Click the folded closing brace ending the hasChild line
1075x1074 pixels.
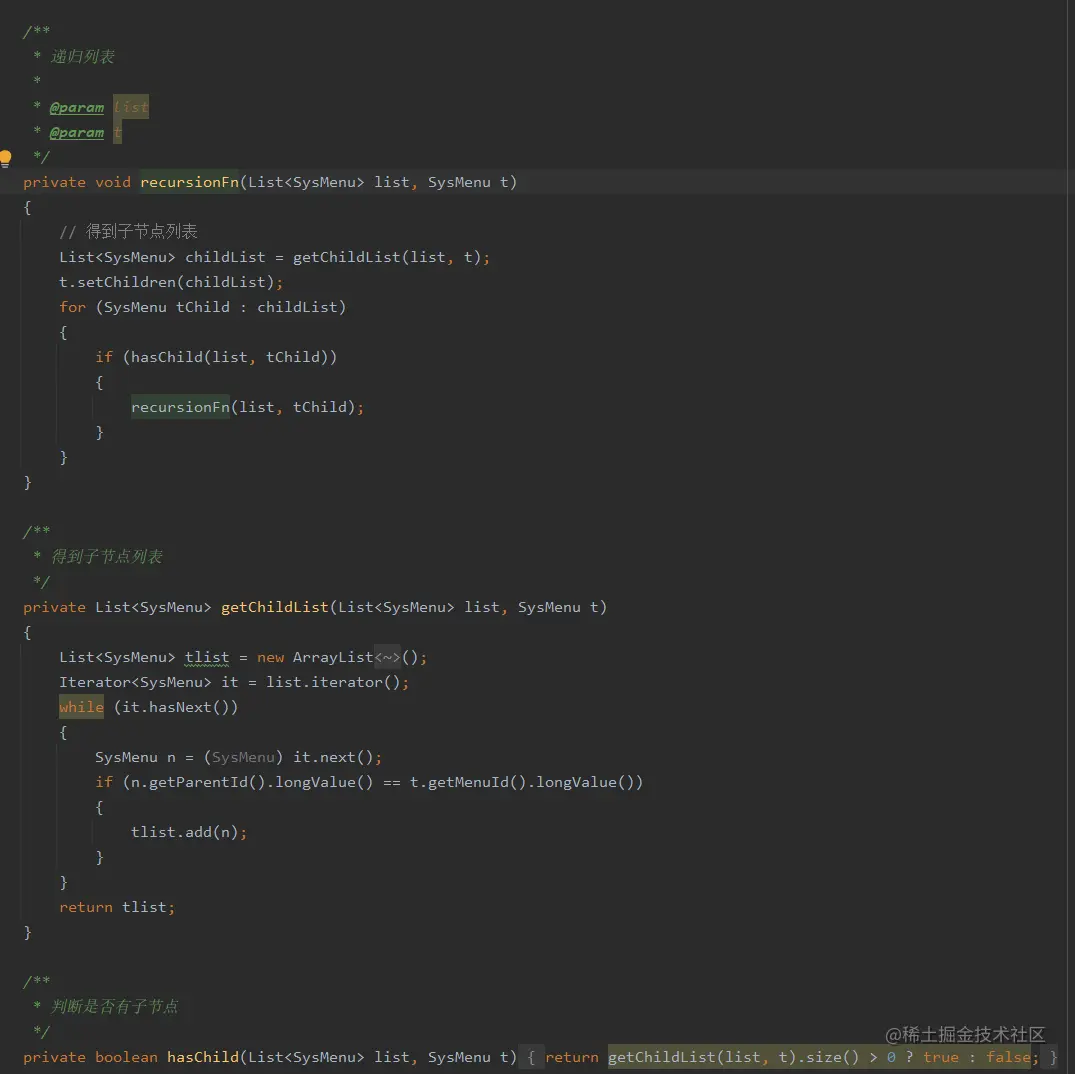(1053, 1057)
